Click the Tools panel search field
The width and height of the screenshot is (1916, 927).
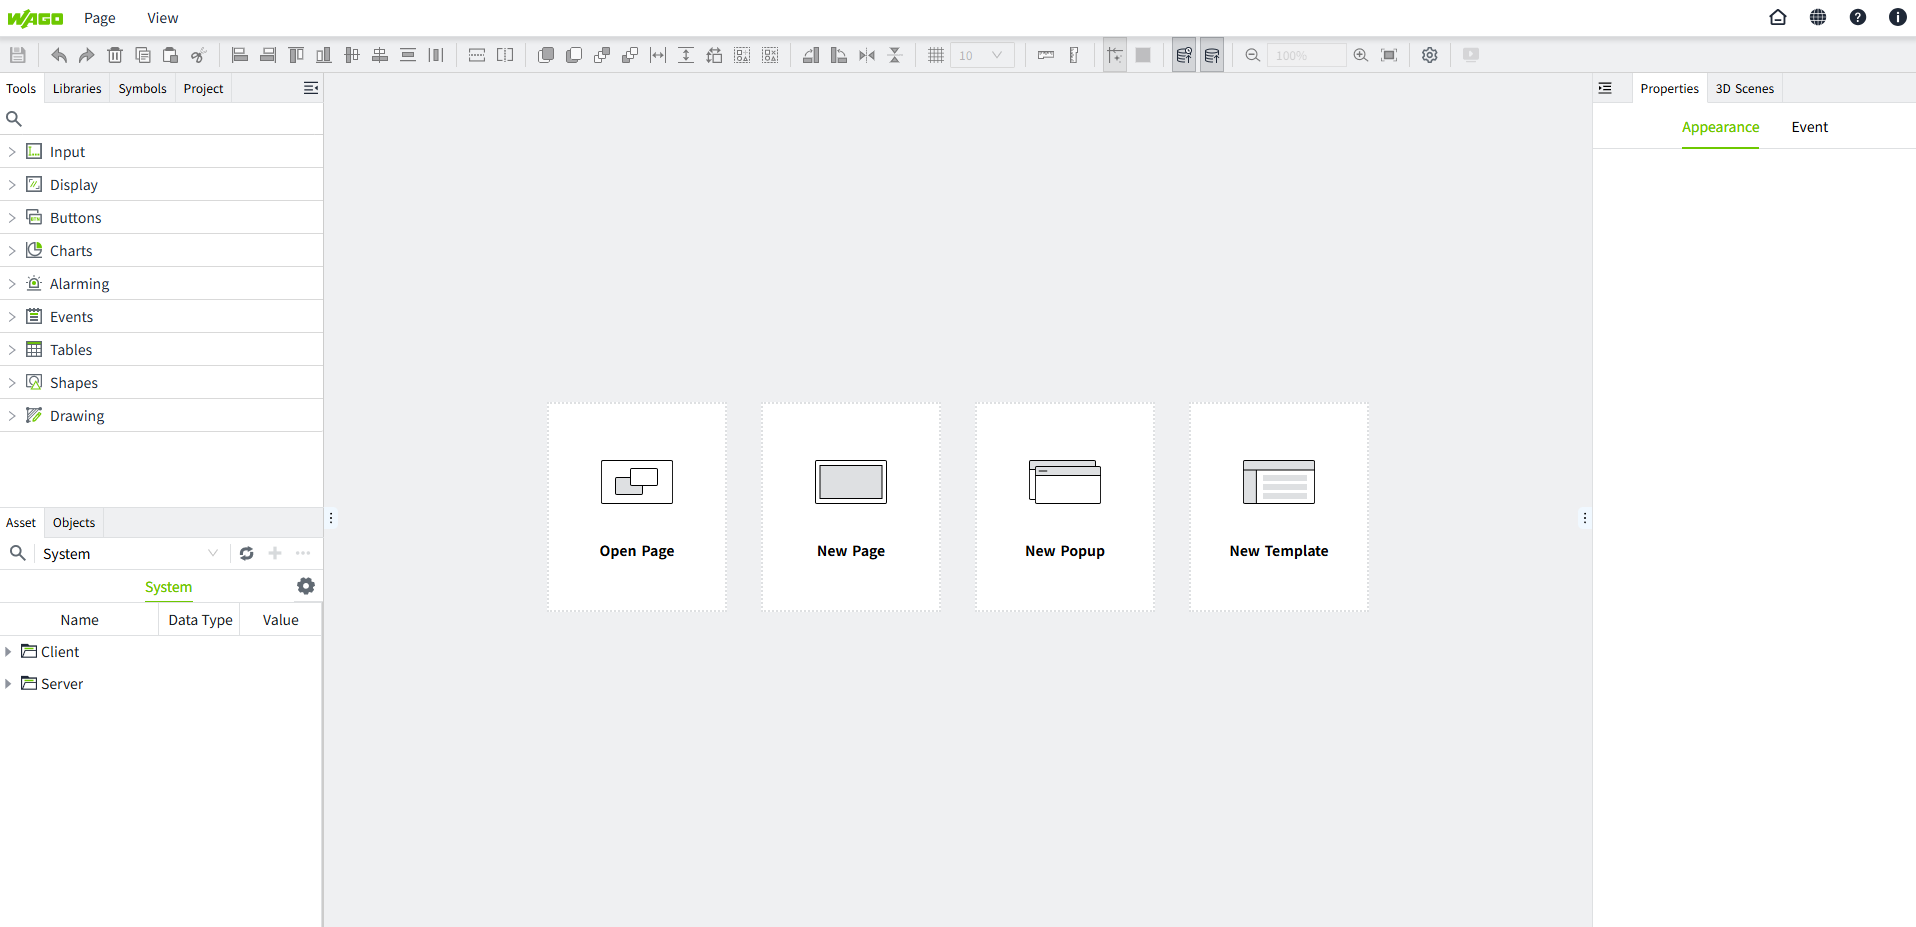point(165,119)
